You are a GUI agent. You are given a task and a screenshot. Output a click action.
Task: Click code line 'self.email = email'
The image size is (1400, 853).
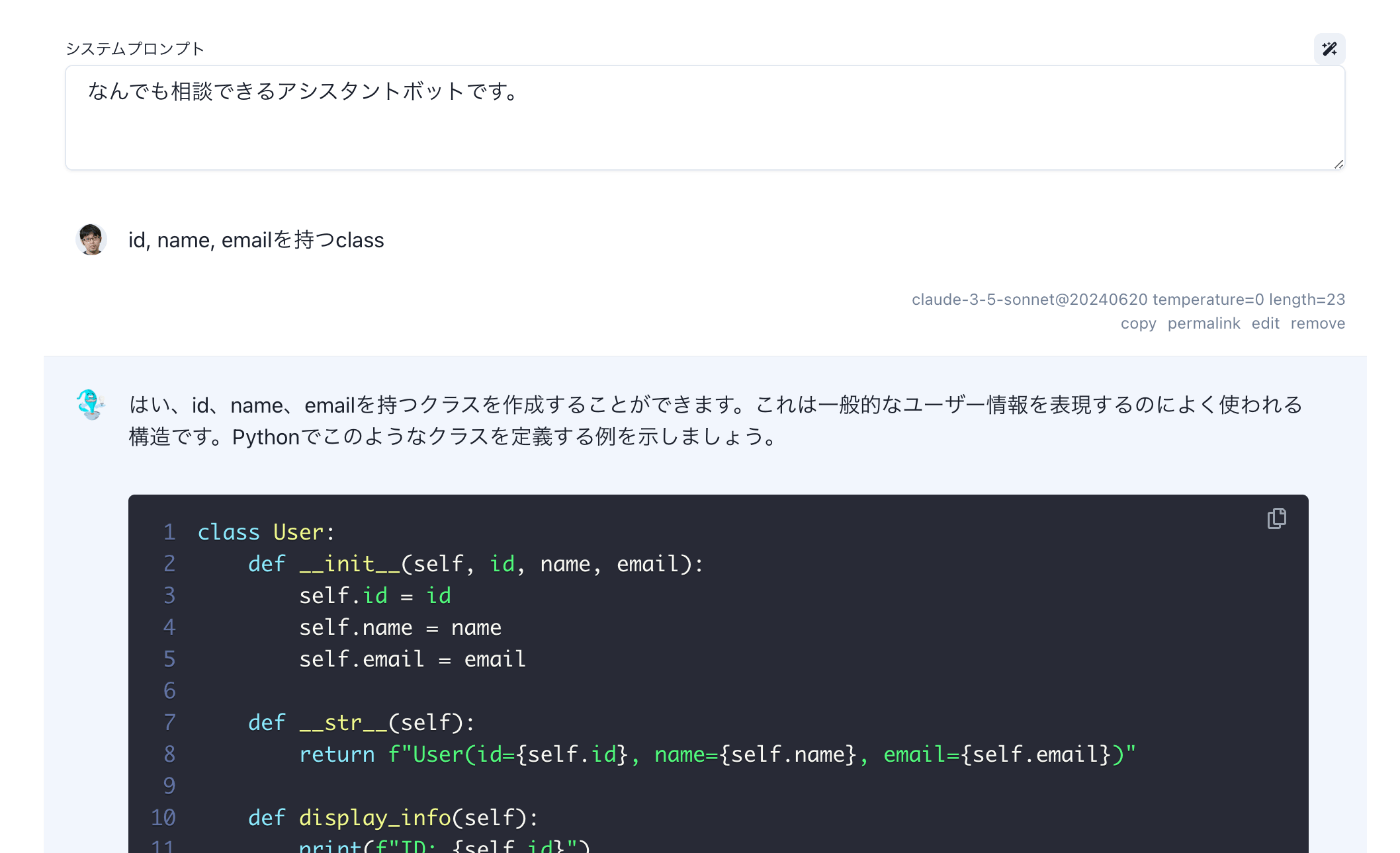(412, 659)
